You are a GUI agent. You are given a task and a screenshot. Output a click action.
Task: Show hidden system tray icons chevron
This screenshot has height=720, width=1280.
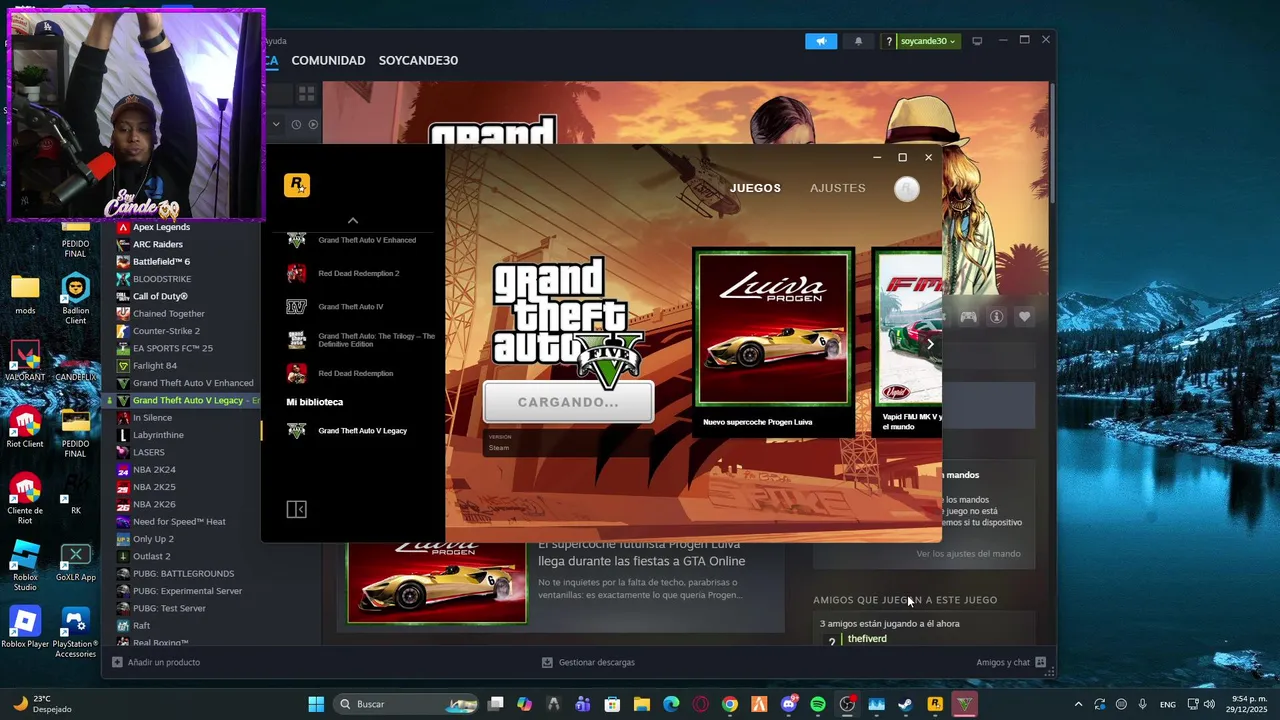pyautogui.click(x=1078, y=704)
